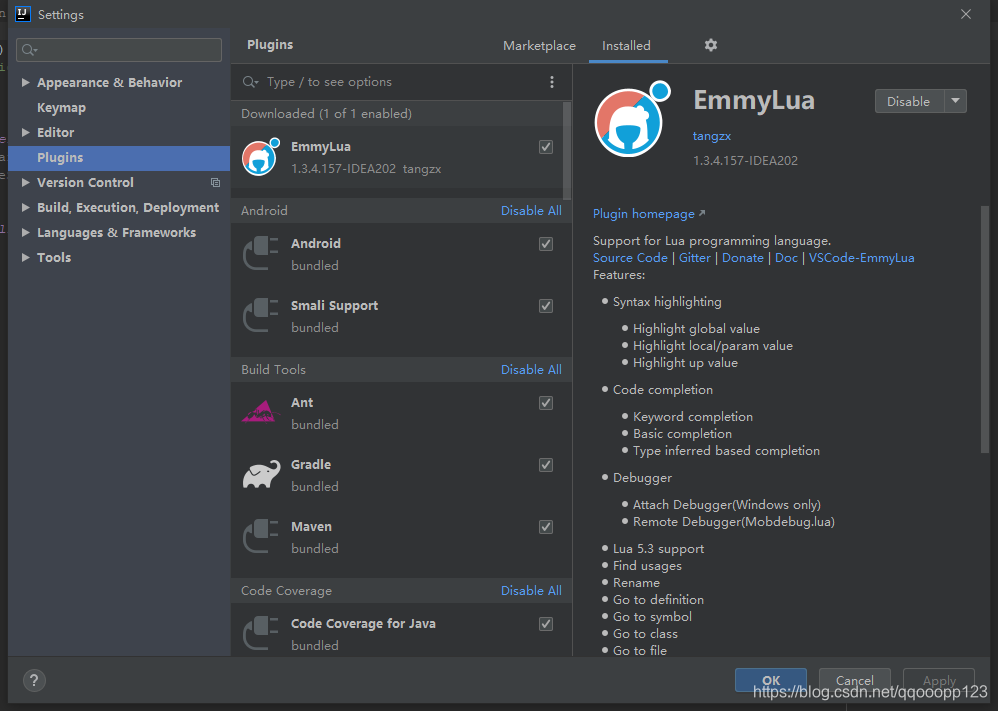Click the help question mark icon
Screen dimensions: 998x711
33,680
